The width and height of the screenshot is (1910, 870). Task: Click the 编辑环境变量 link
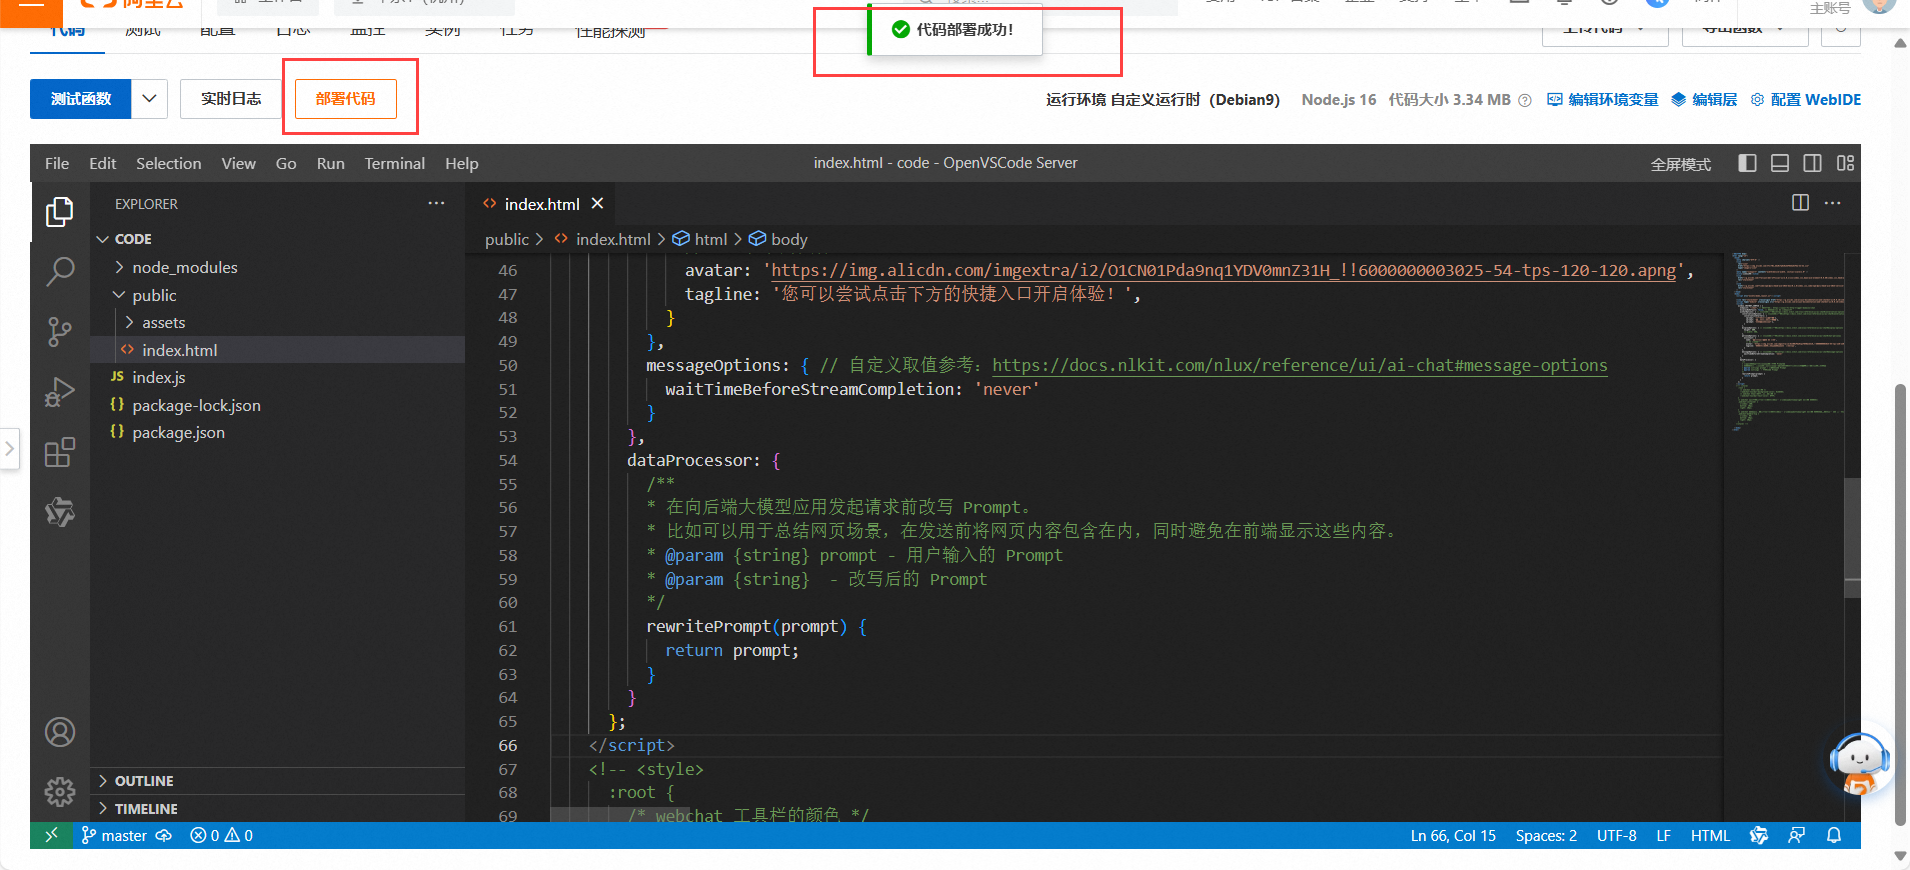coord(1603,100)
